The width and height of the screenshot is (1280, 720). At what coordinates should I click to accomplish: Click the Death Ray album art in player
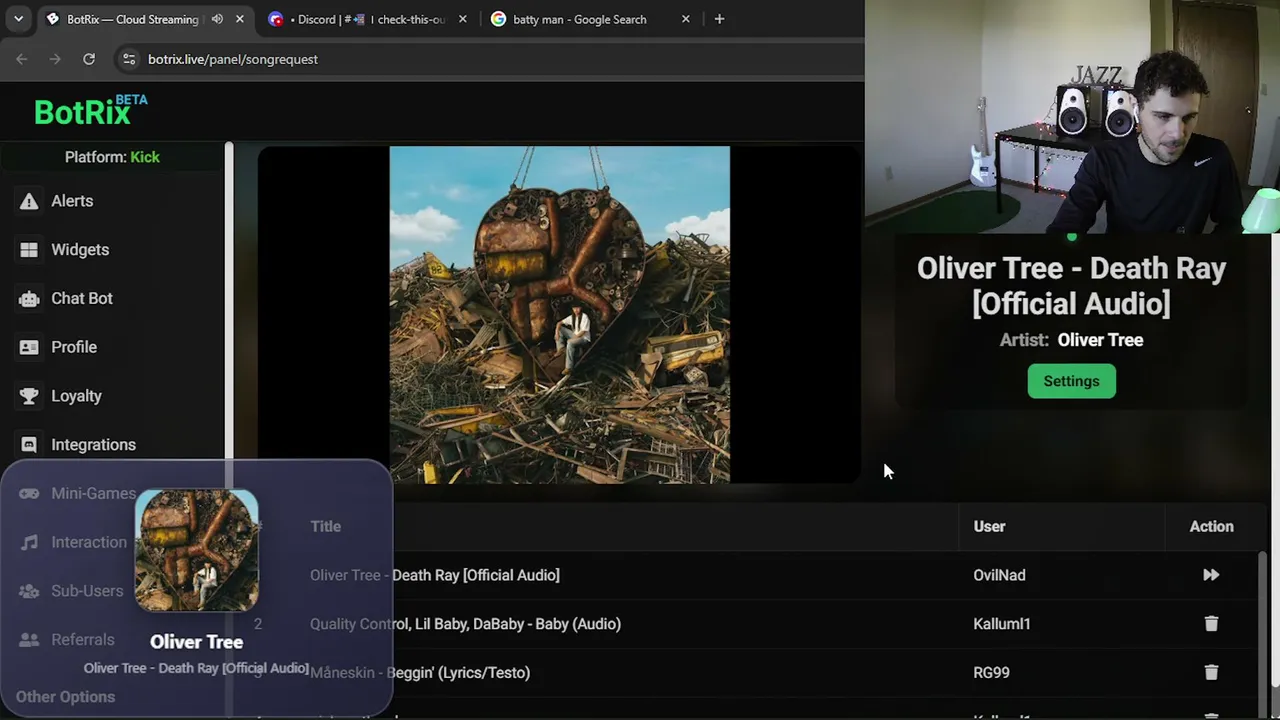click(x=559, y=315)
